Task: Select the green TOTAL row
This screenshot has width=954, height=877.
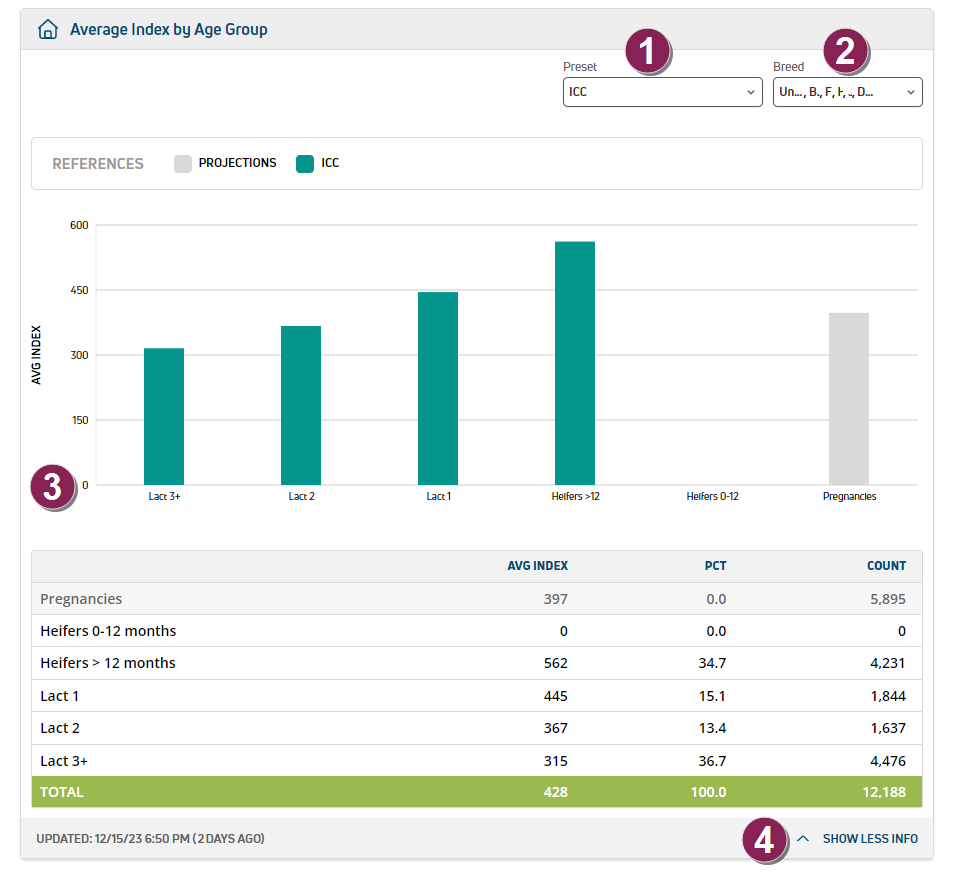Action: click(476, 792)
